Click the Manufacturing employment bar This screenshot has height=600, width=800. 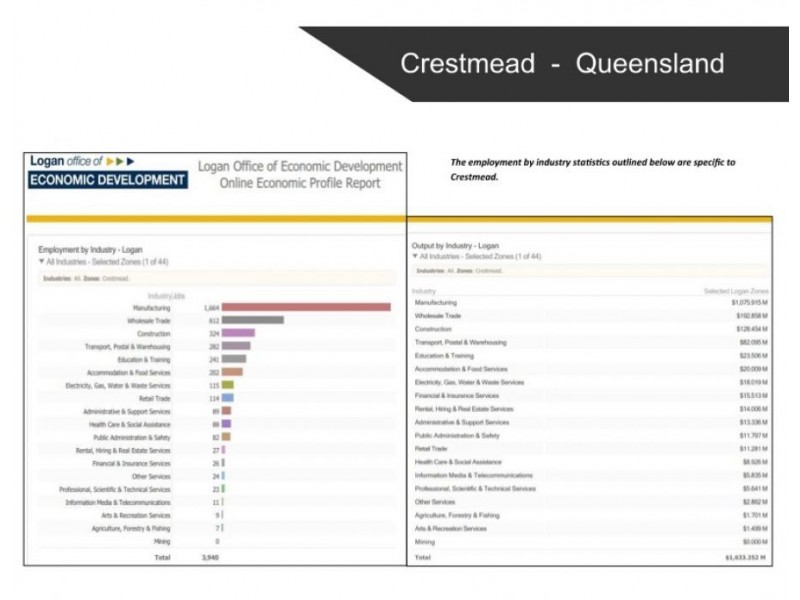point(305,307)
